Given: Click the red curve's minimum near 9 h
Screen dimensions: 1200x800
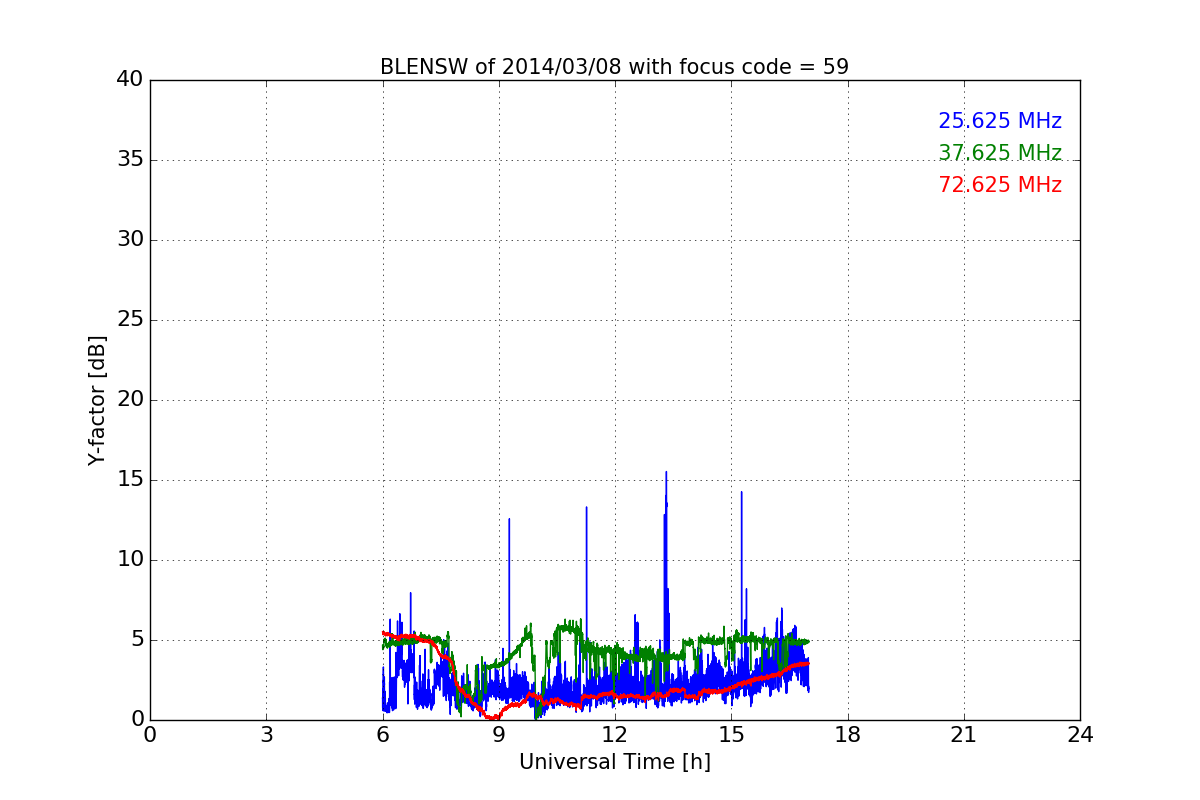Looking at the screenshot, I should 493,718.
